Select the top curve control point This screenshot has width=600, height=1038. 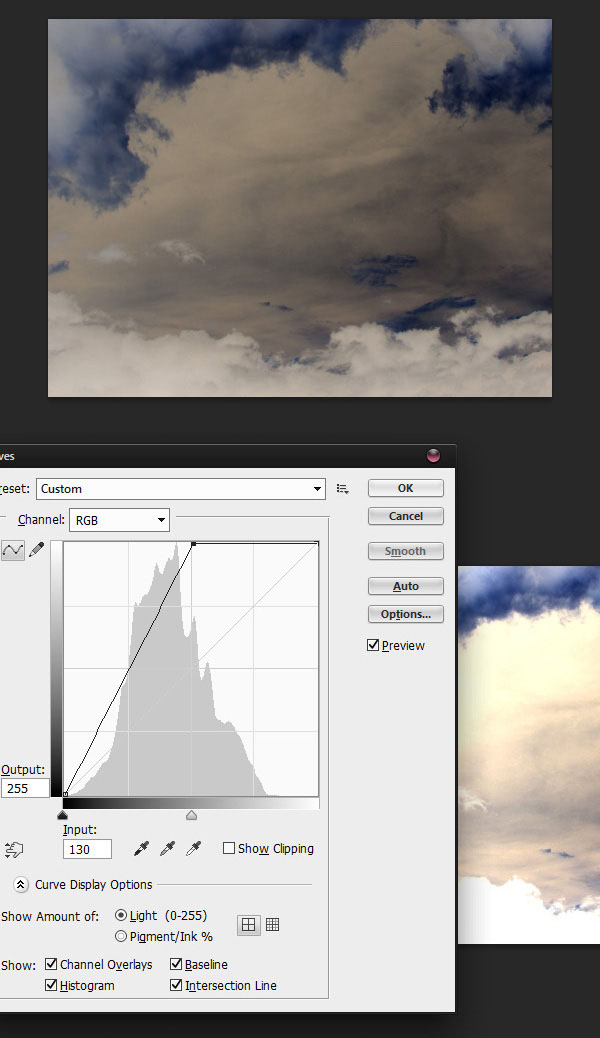point(193,543)
